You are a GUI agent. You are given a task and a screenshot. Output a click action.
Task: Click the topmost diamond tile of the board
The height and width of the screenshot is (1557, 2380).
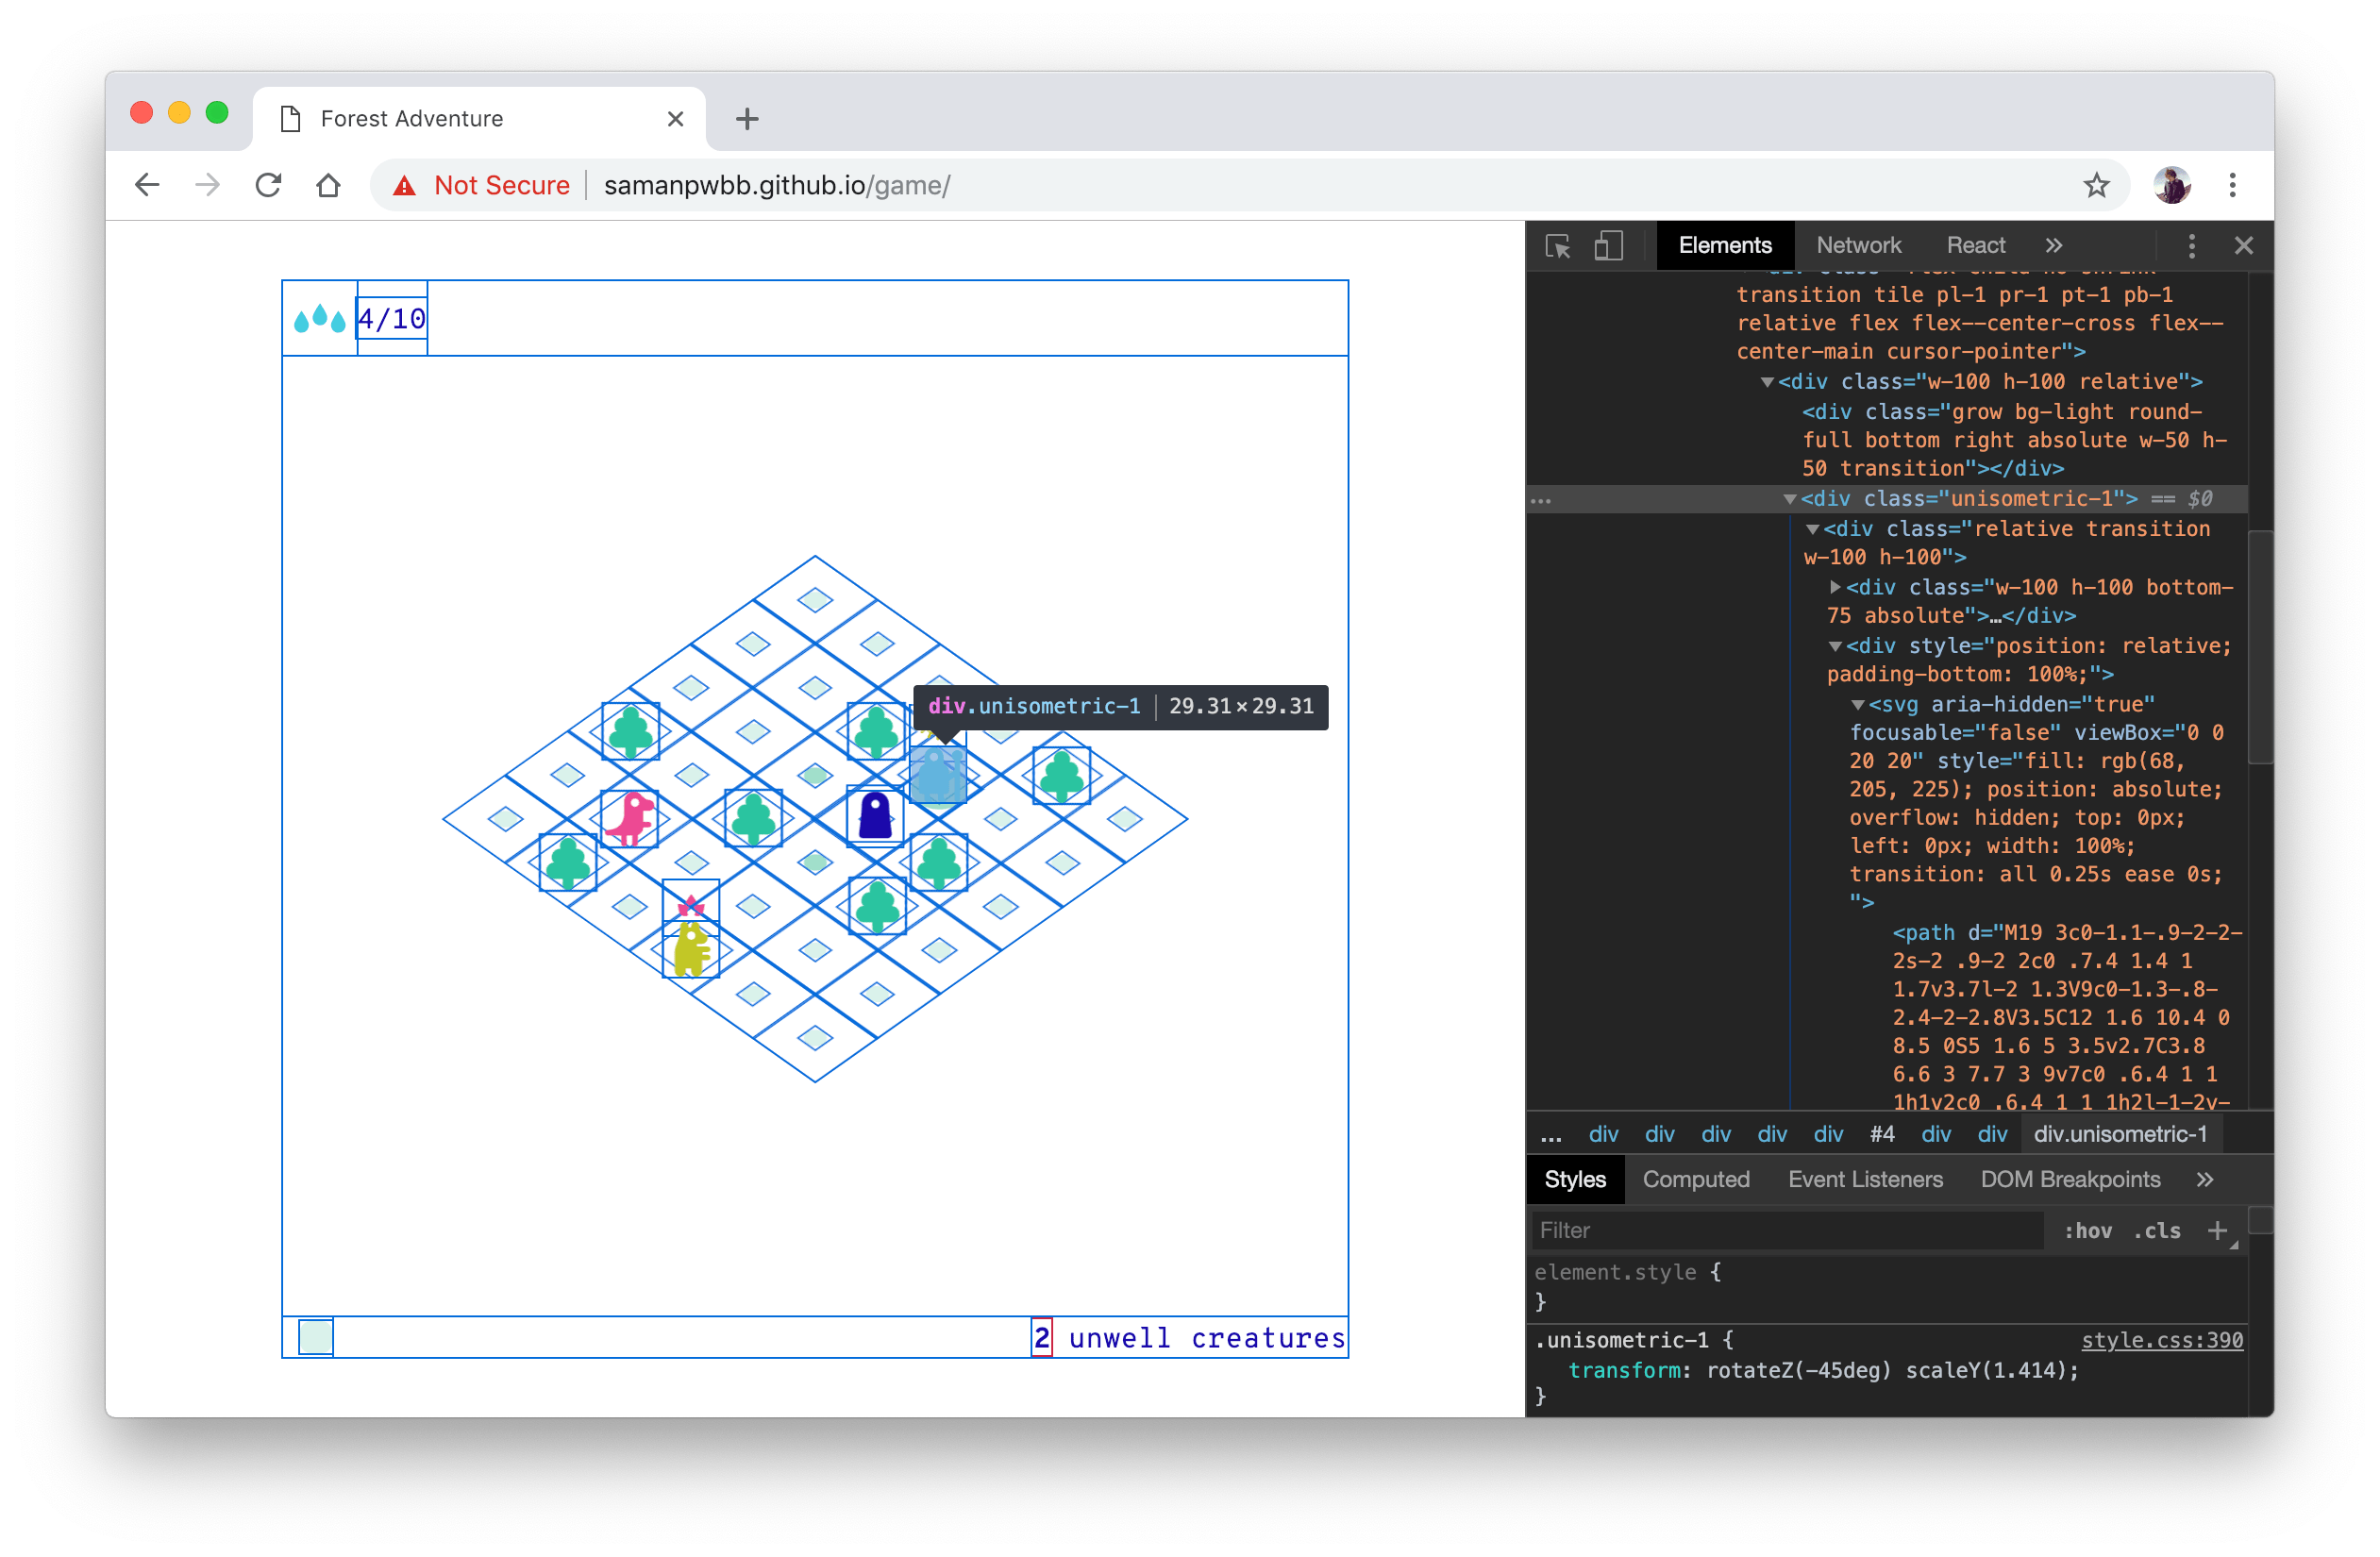(x=815, y=600)
